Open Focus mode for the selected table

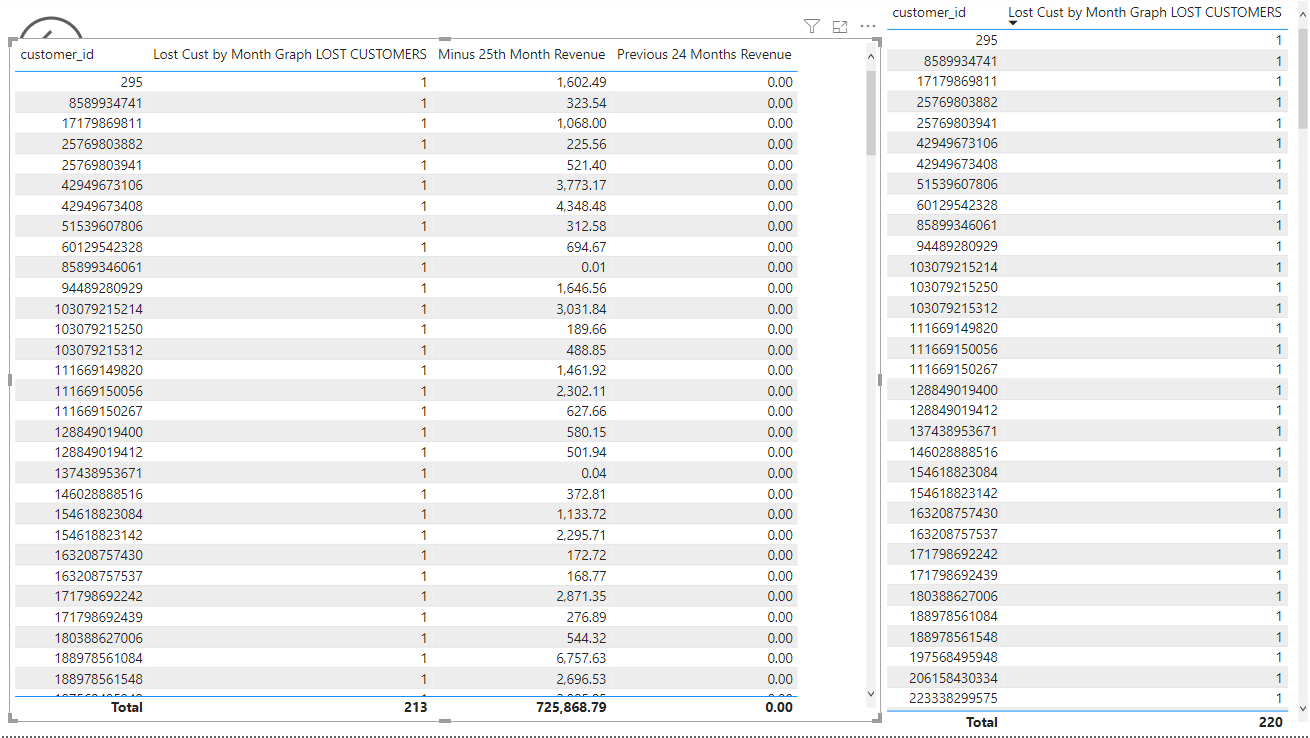click(840, 27)
